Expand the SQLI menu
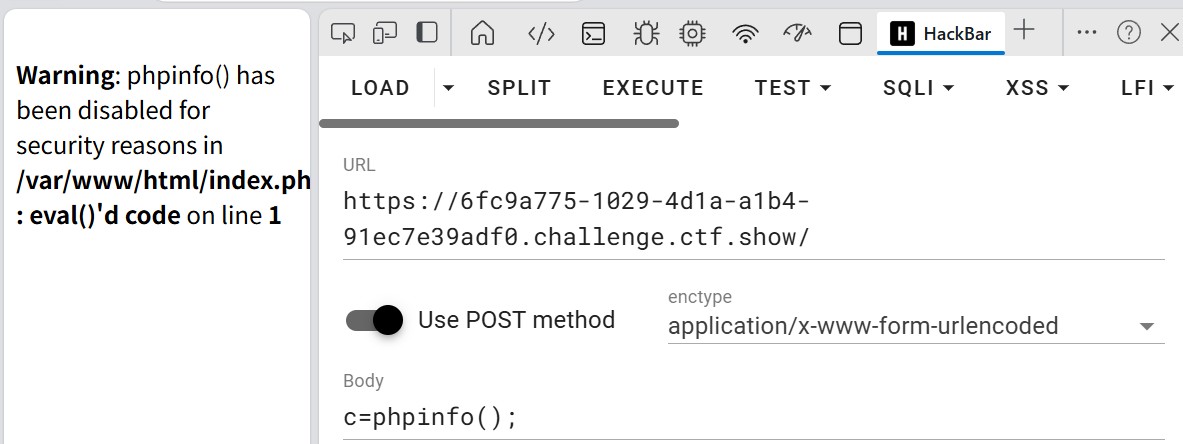The height and width of the screenshot is (444, 1183). pos(918,88)
